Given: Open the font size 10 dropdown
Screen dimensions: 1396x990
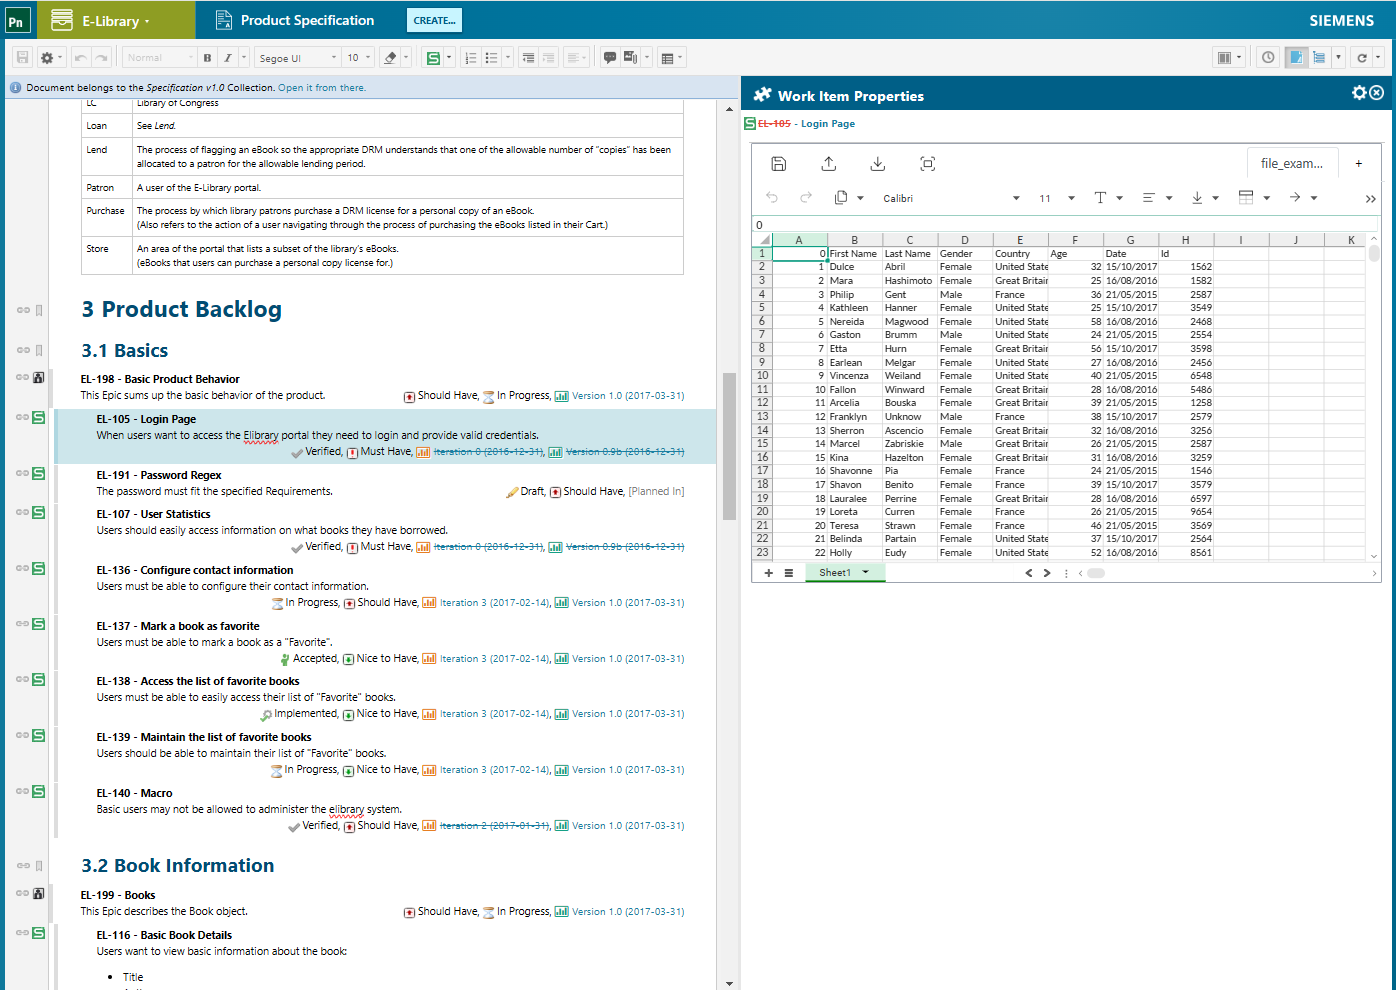Looking at the screenshot, I should 355,57.
